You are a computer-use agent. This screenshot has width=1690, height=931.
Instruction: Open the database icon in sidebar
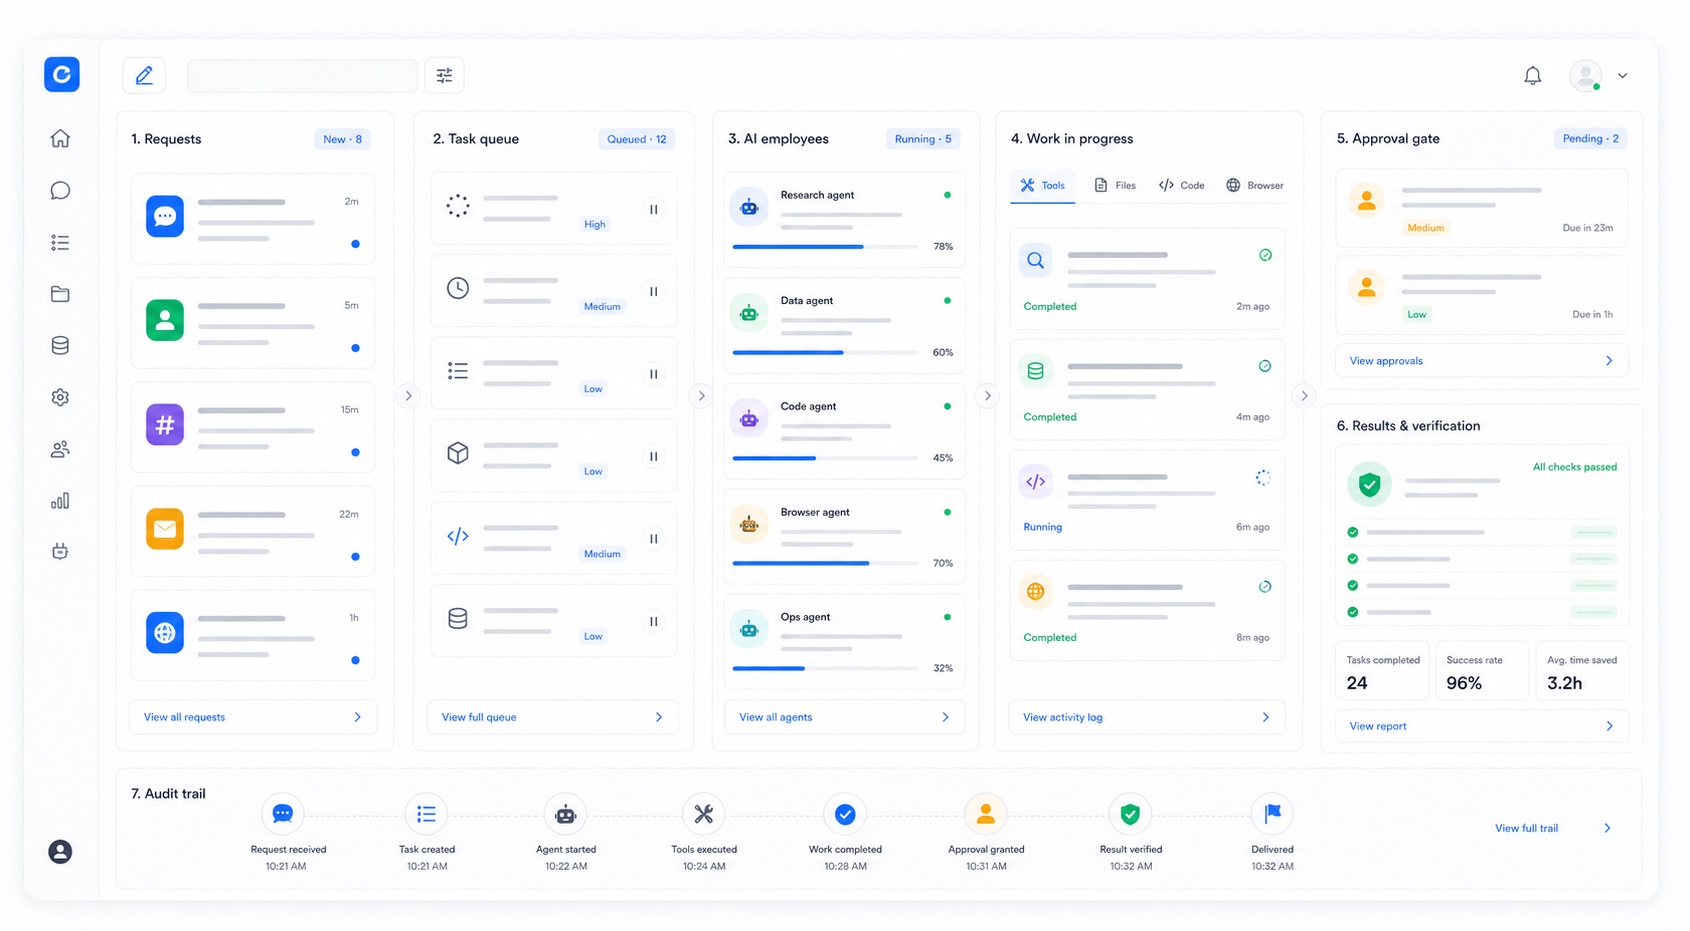point(60,345)
